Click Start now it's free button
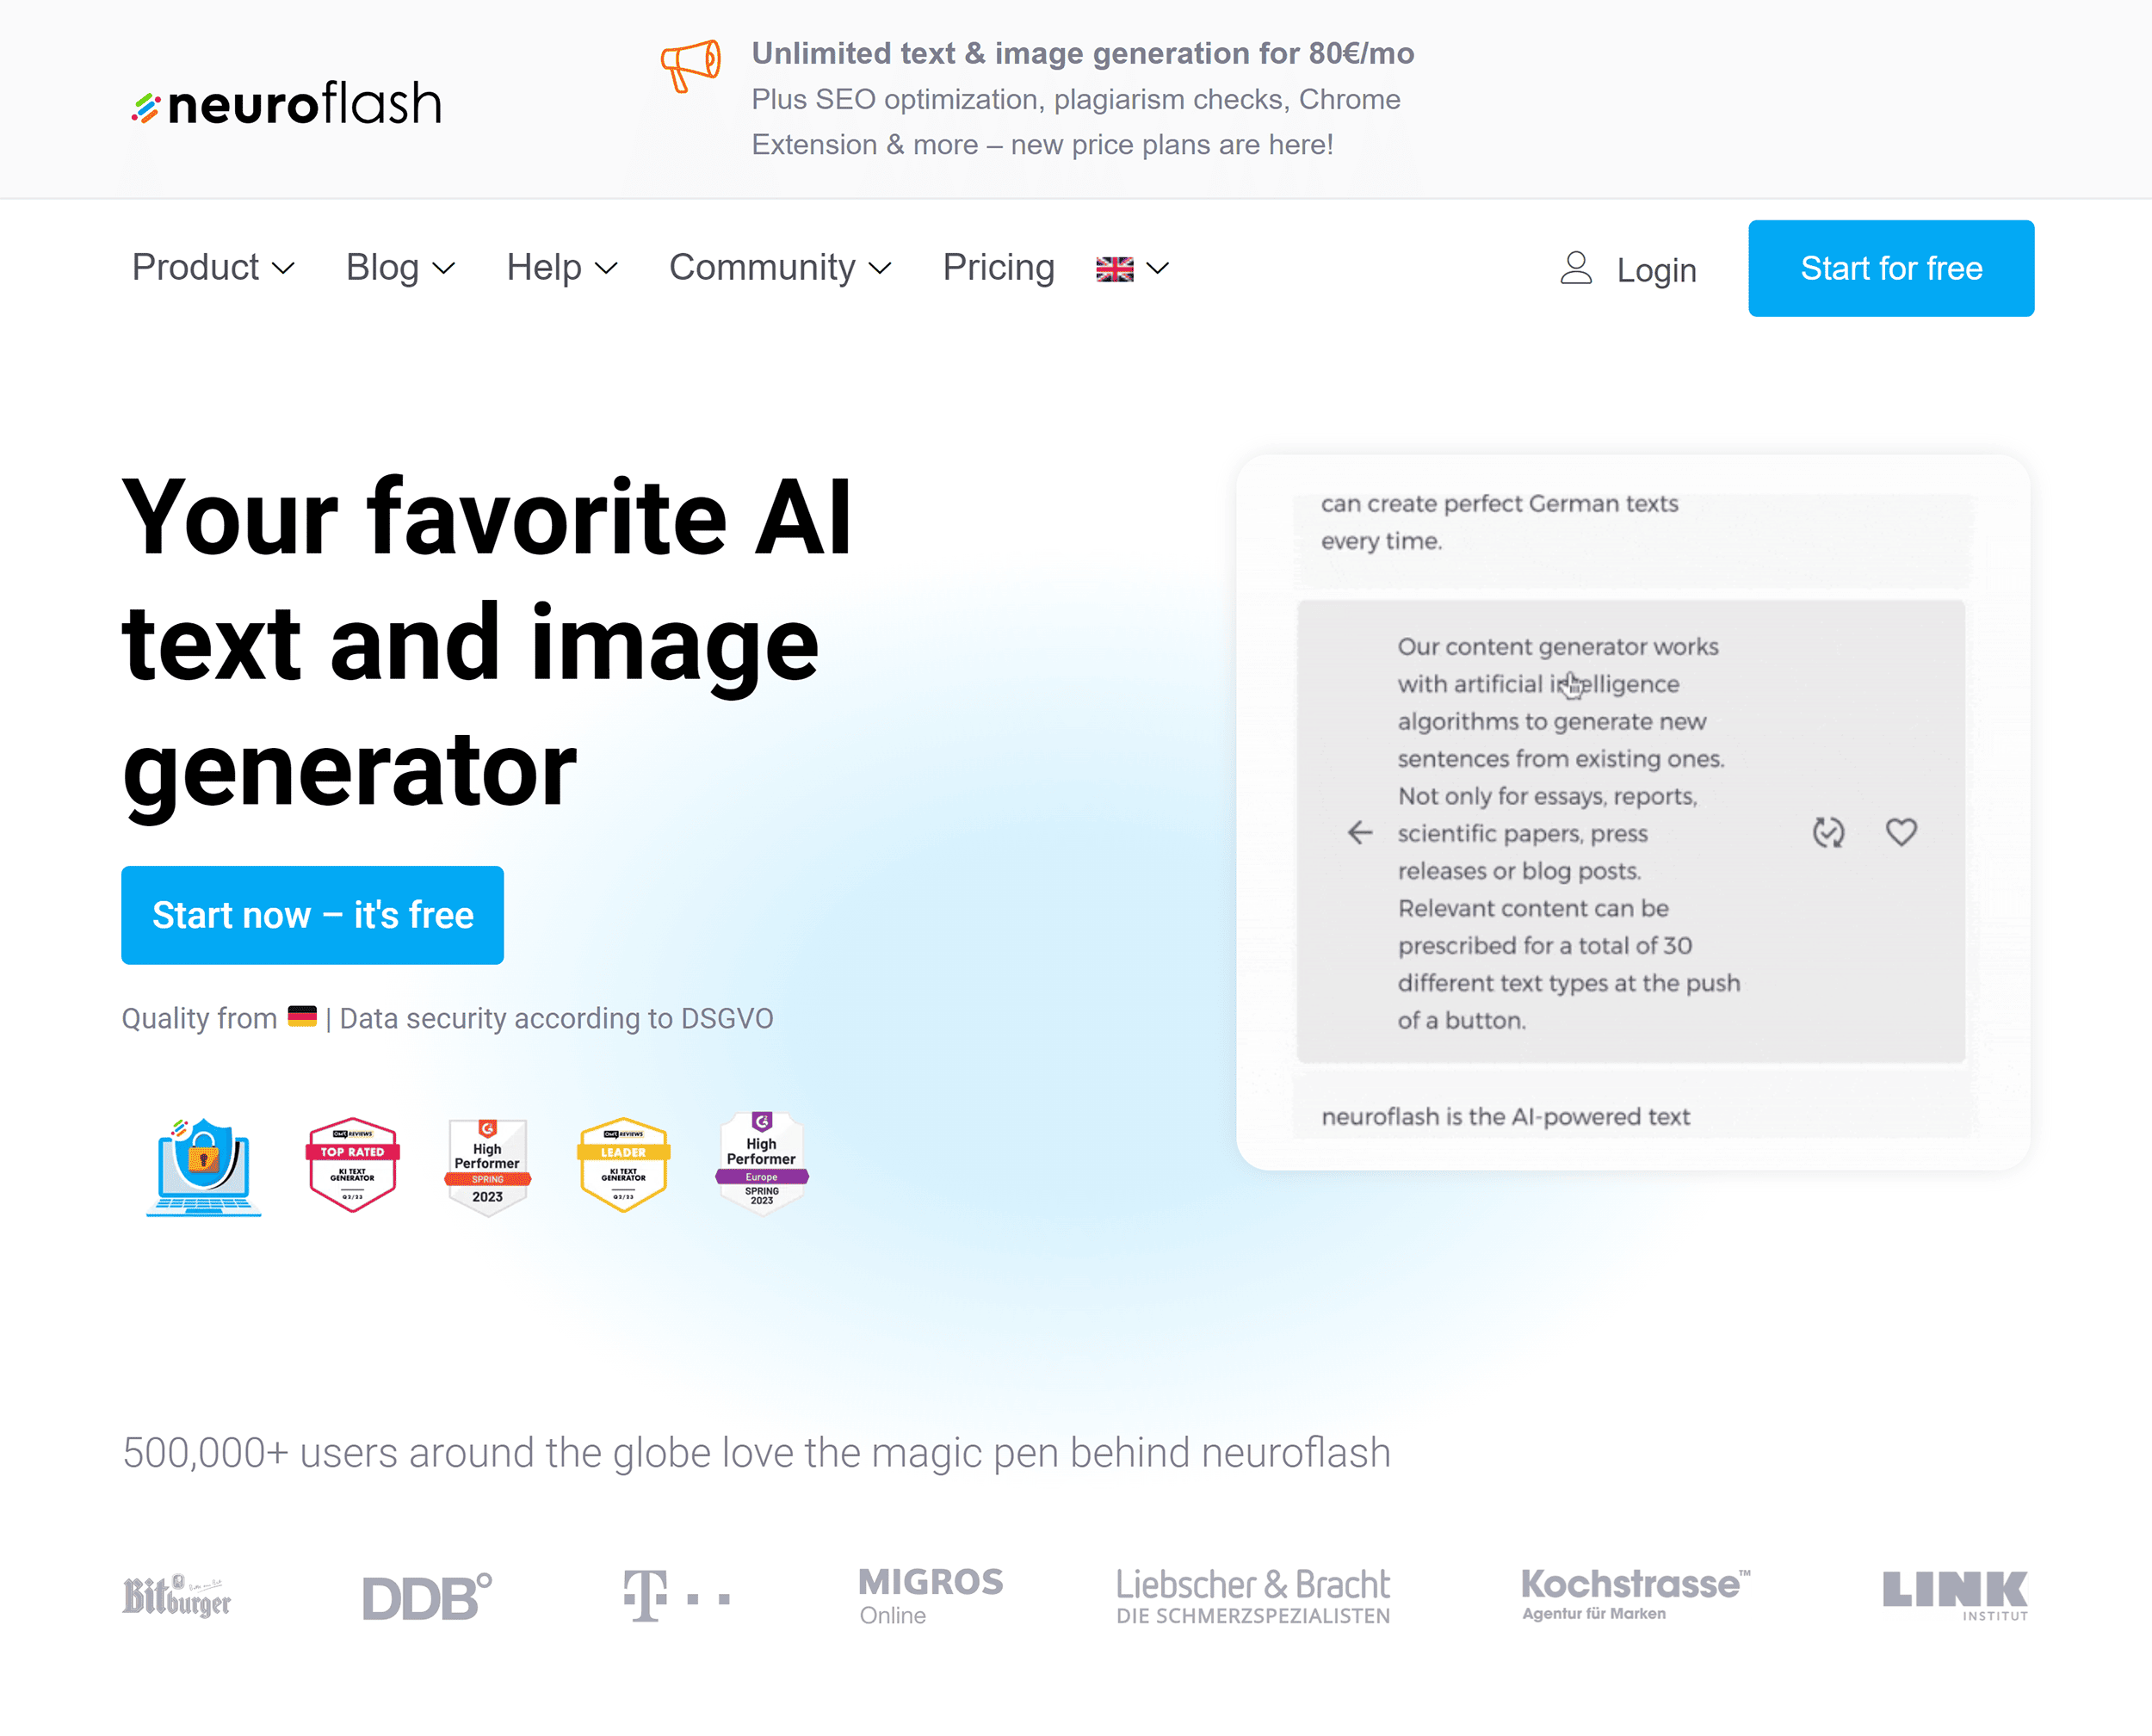The width and height of the screenshot is (2152, 1736). [313, 916]
